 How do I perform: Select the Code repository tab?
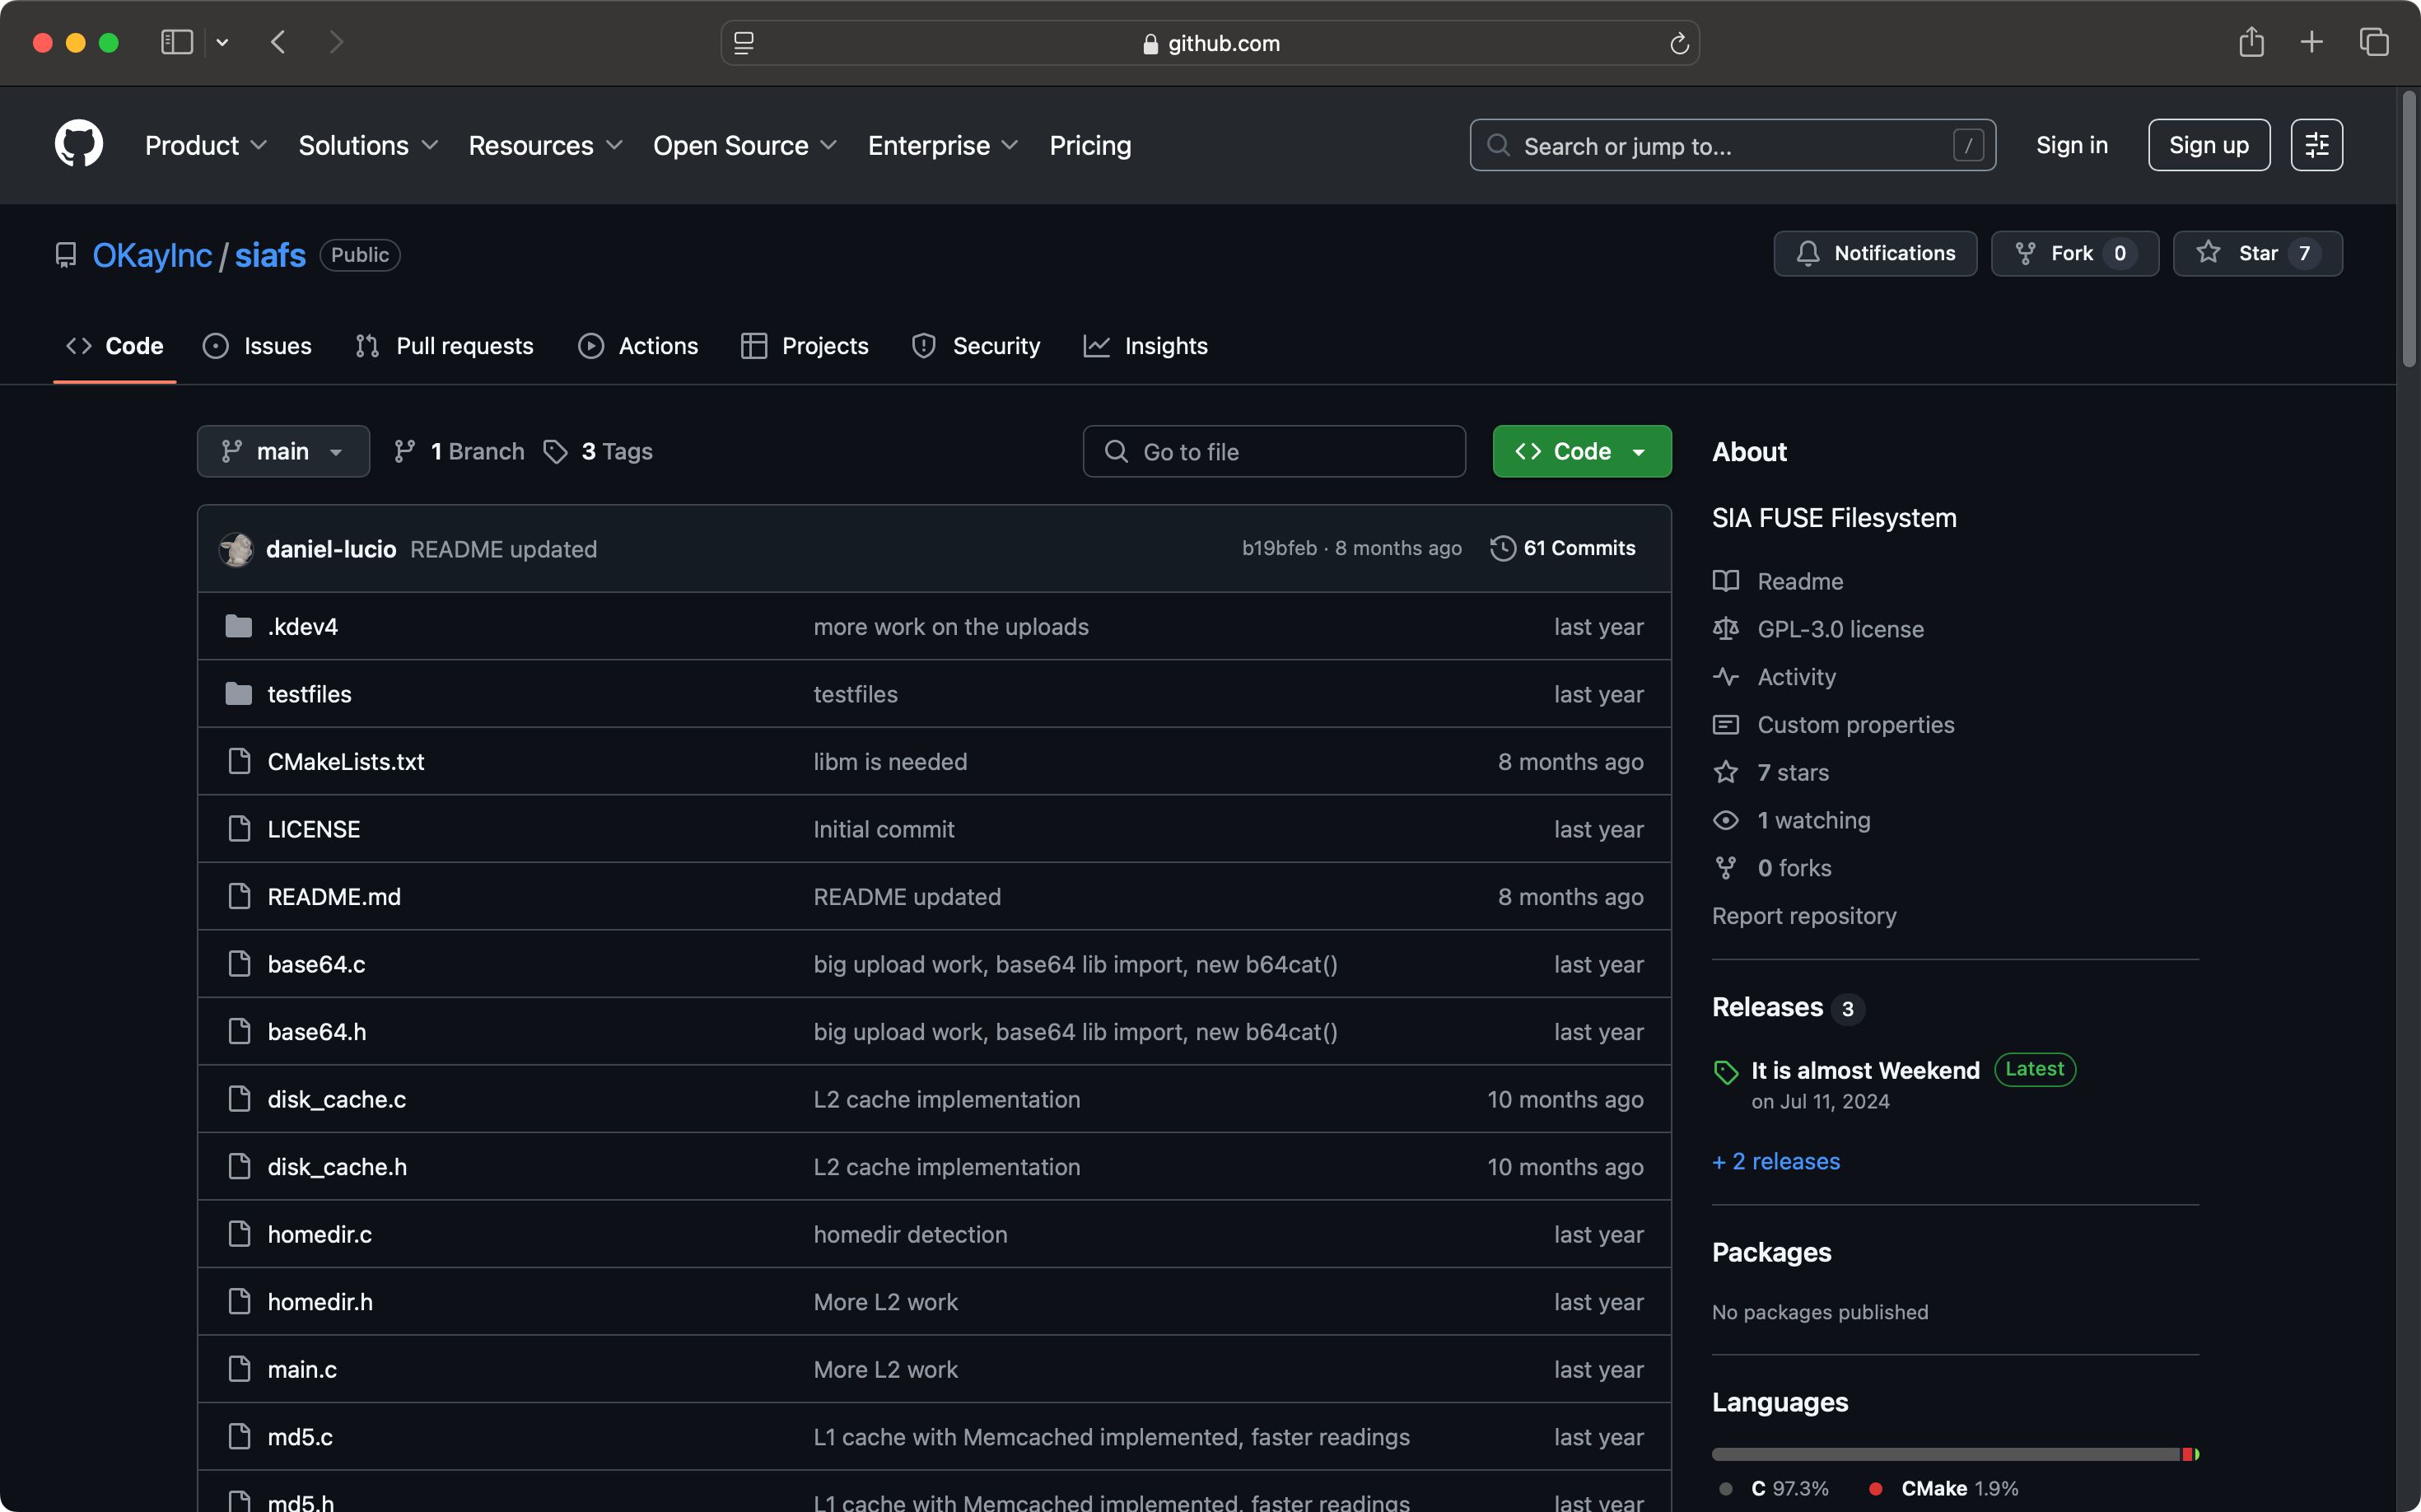pos(114,346)
